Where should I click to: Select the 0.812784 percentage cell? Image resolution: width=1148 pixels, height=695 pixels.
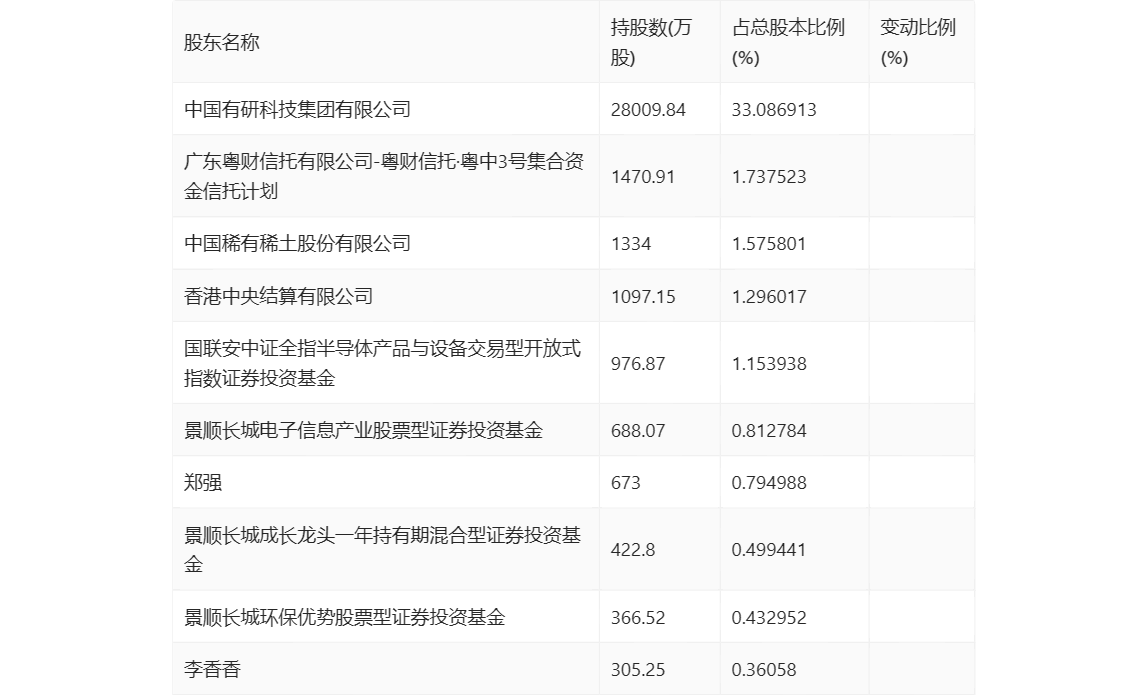click(x=769, y=431)
